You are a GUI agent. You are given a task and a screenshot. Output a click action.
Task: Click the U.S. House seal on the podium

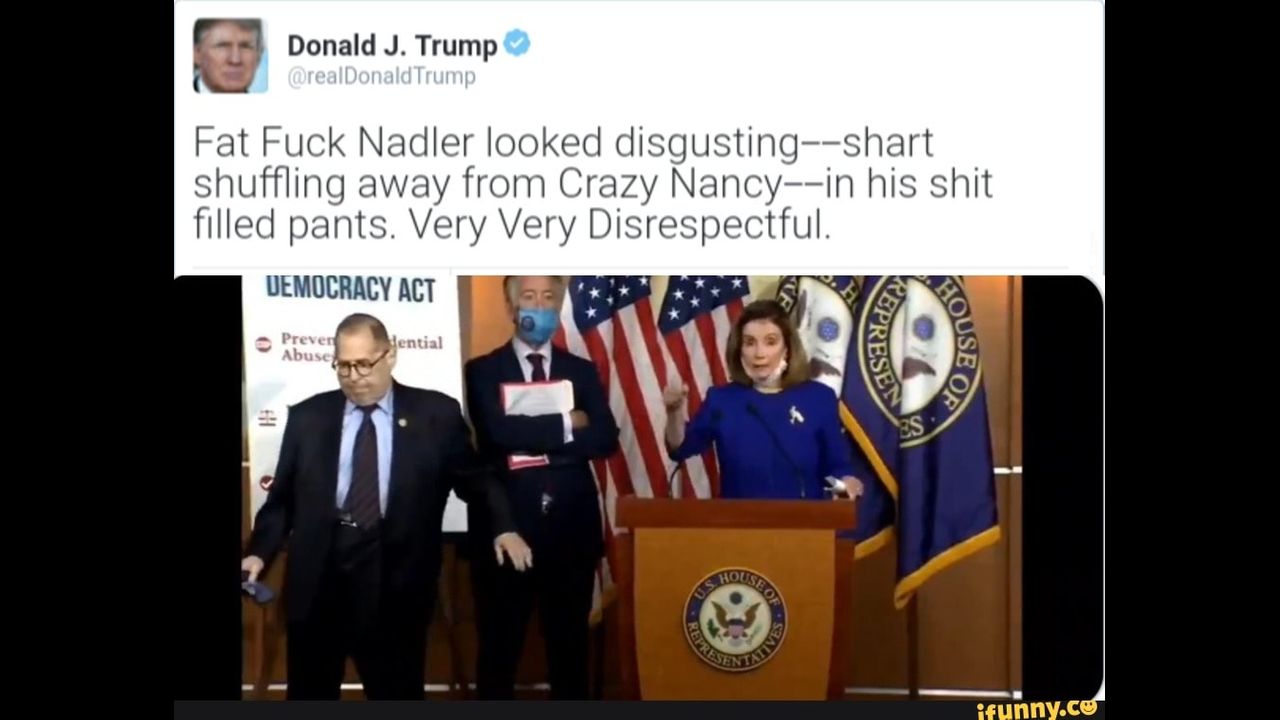coord(735,619)
